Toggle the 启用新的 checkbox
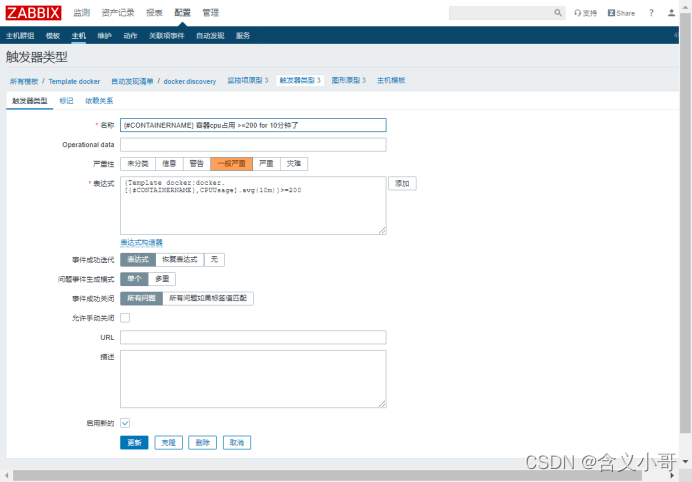The image size is (692, 482). (125, 423)
